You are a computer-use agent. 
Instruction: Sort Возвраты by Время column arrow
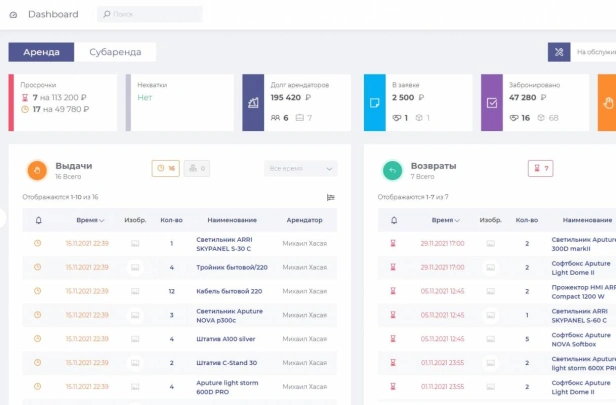(x=457, y=220)
